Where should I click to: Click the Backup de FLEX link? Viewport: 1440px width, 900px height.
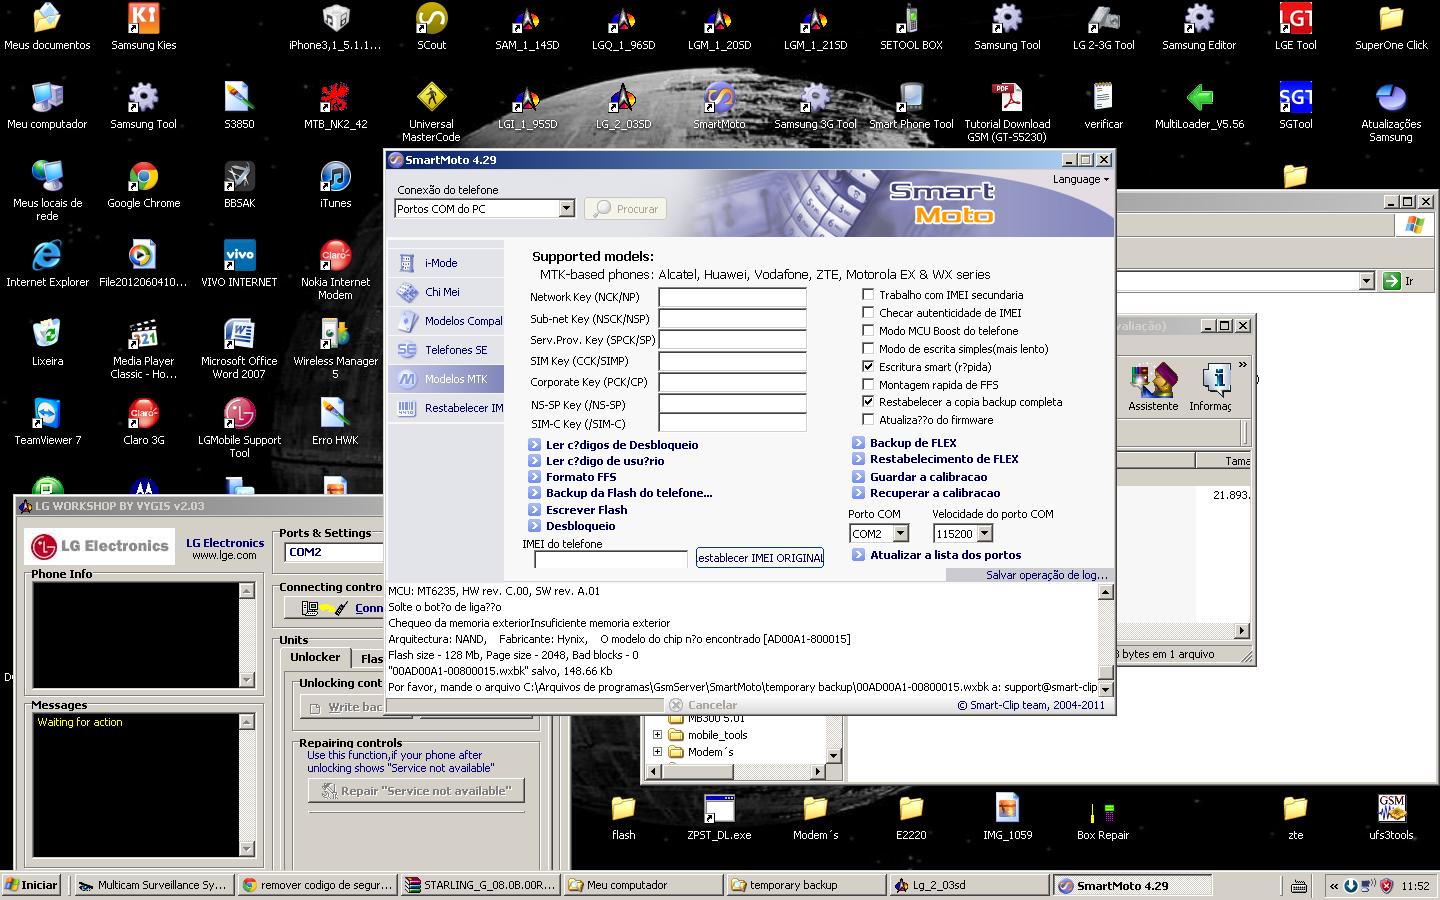point(913,443)
